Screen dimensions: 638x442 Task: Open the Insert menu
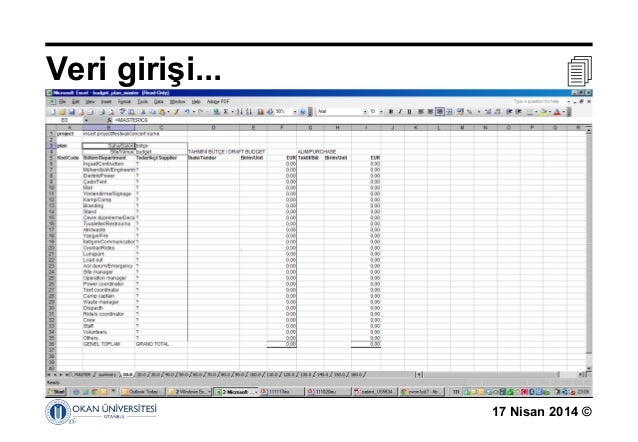(106, 101)
